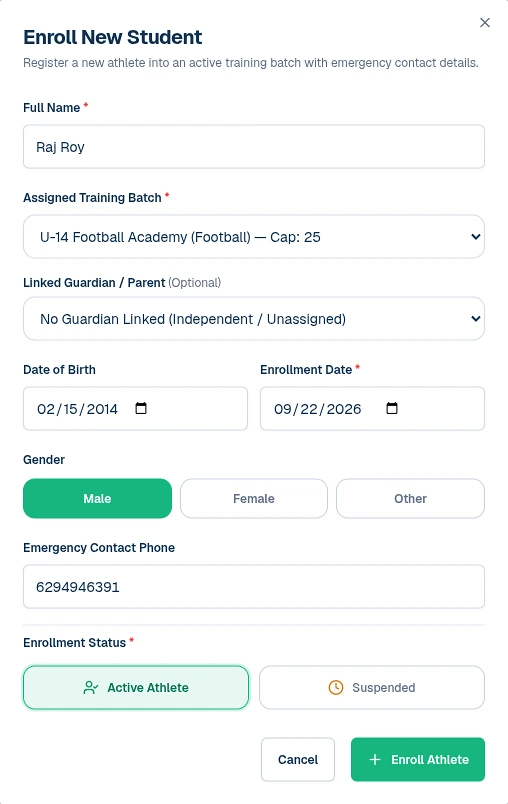508x804 pixels.
Task: Select Other gender option
Action: coord(410,498)
